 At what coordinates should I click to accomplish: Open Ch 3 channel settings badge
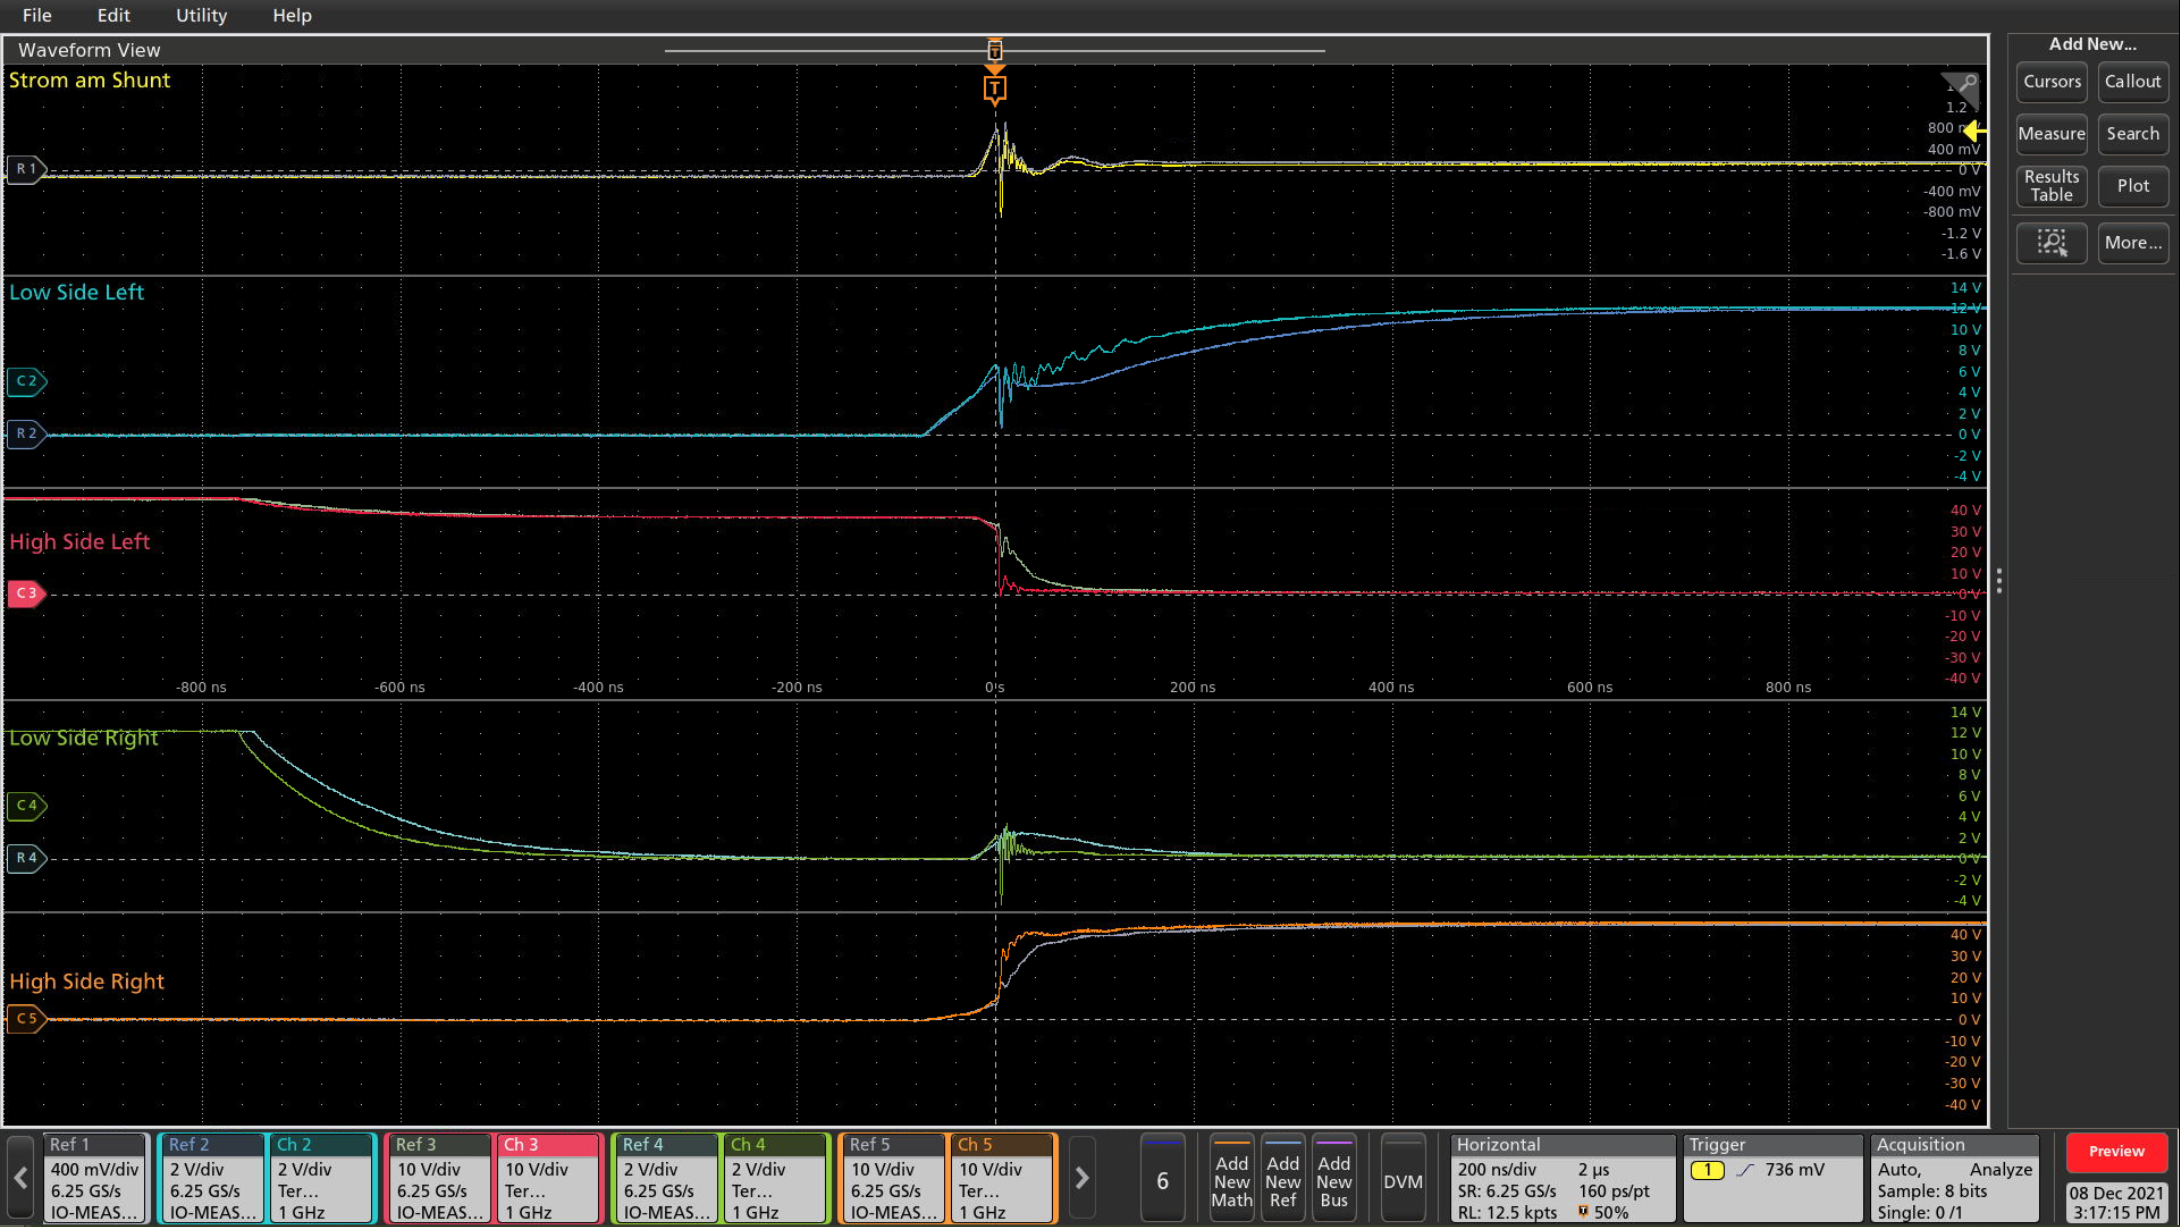548,1178
